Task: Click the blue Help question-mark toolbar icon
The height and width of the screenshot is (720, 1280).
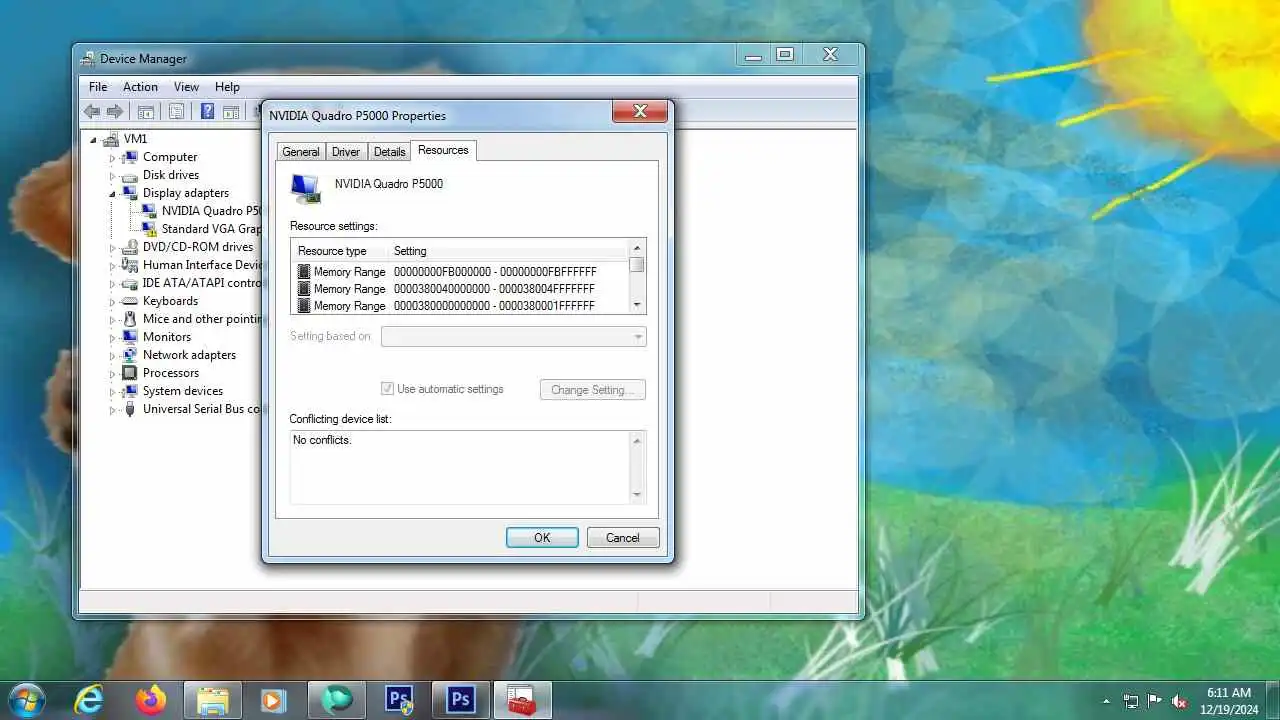Action: click(x=207, y=112)
